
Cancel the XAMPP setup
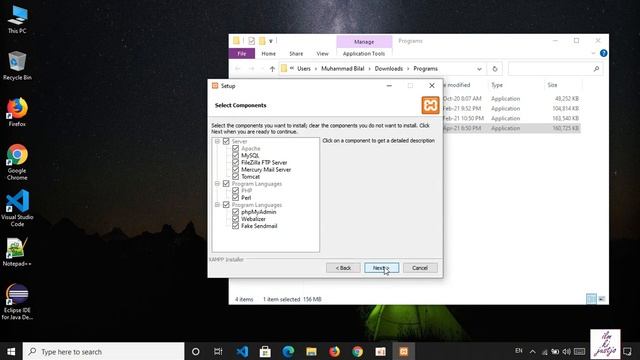[420, 268]
